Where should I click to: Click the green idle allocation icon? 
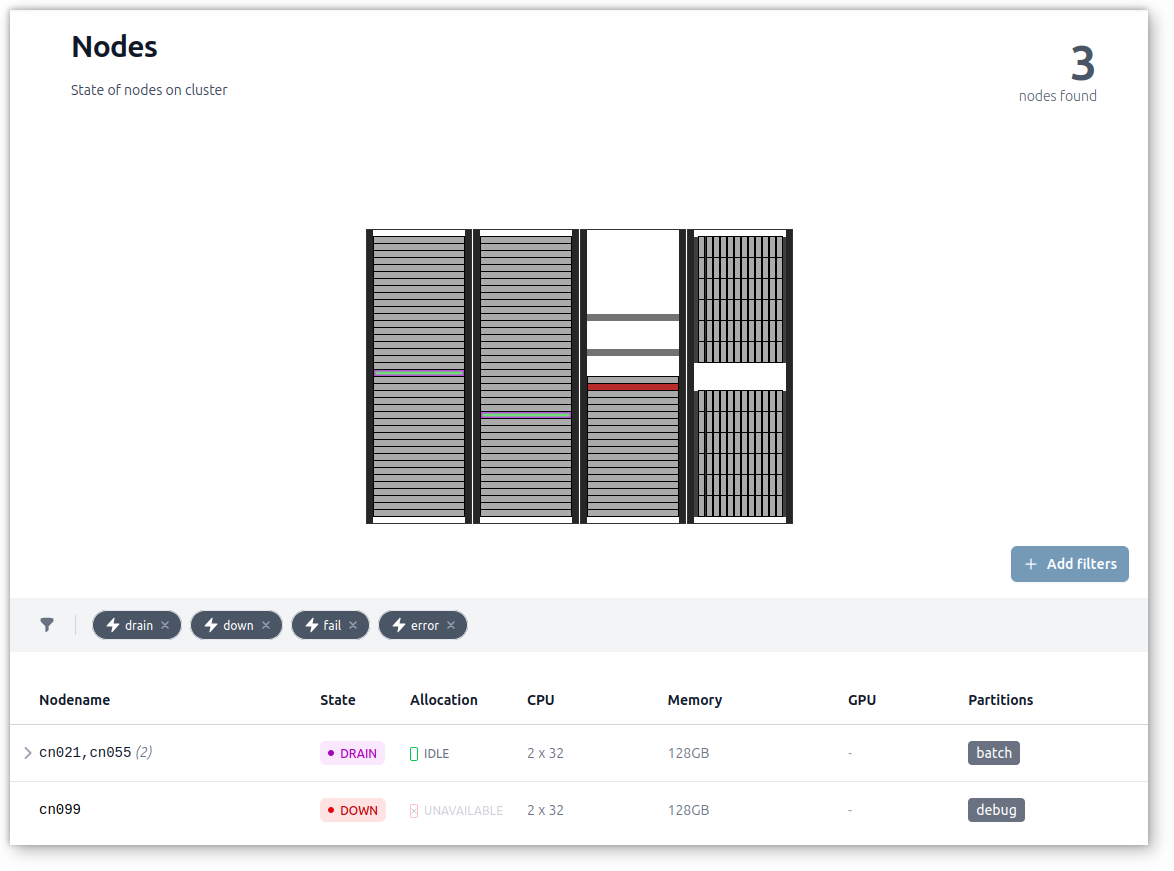point(414,753)
